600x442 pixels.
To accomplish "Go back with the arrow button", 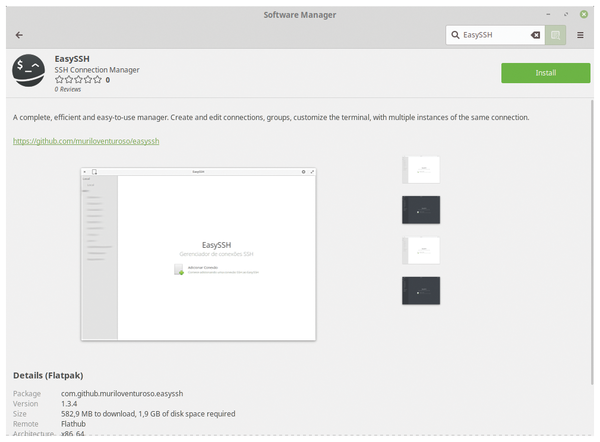I will 19,35.
